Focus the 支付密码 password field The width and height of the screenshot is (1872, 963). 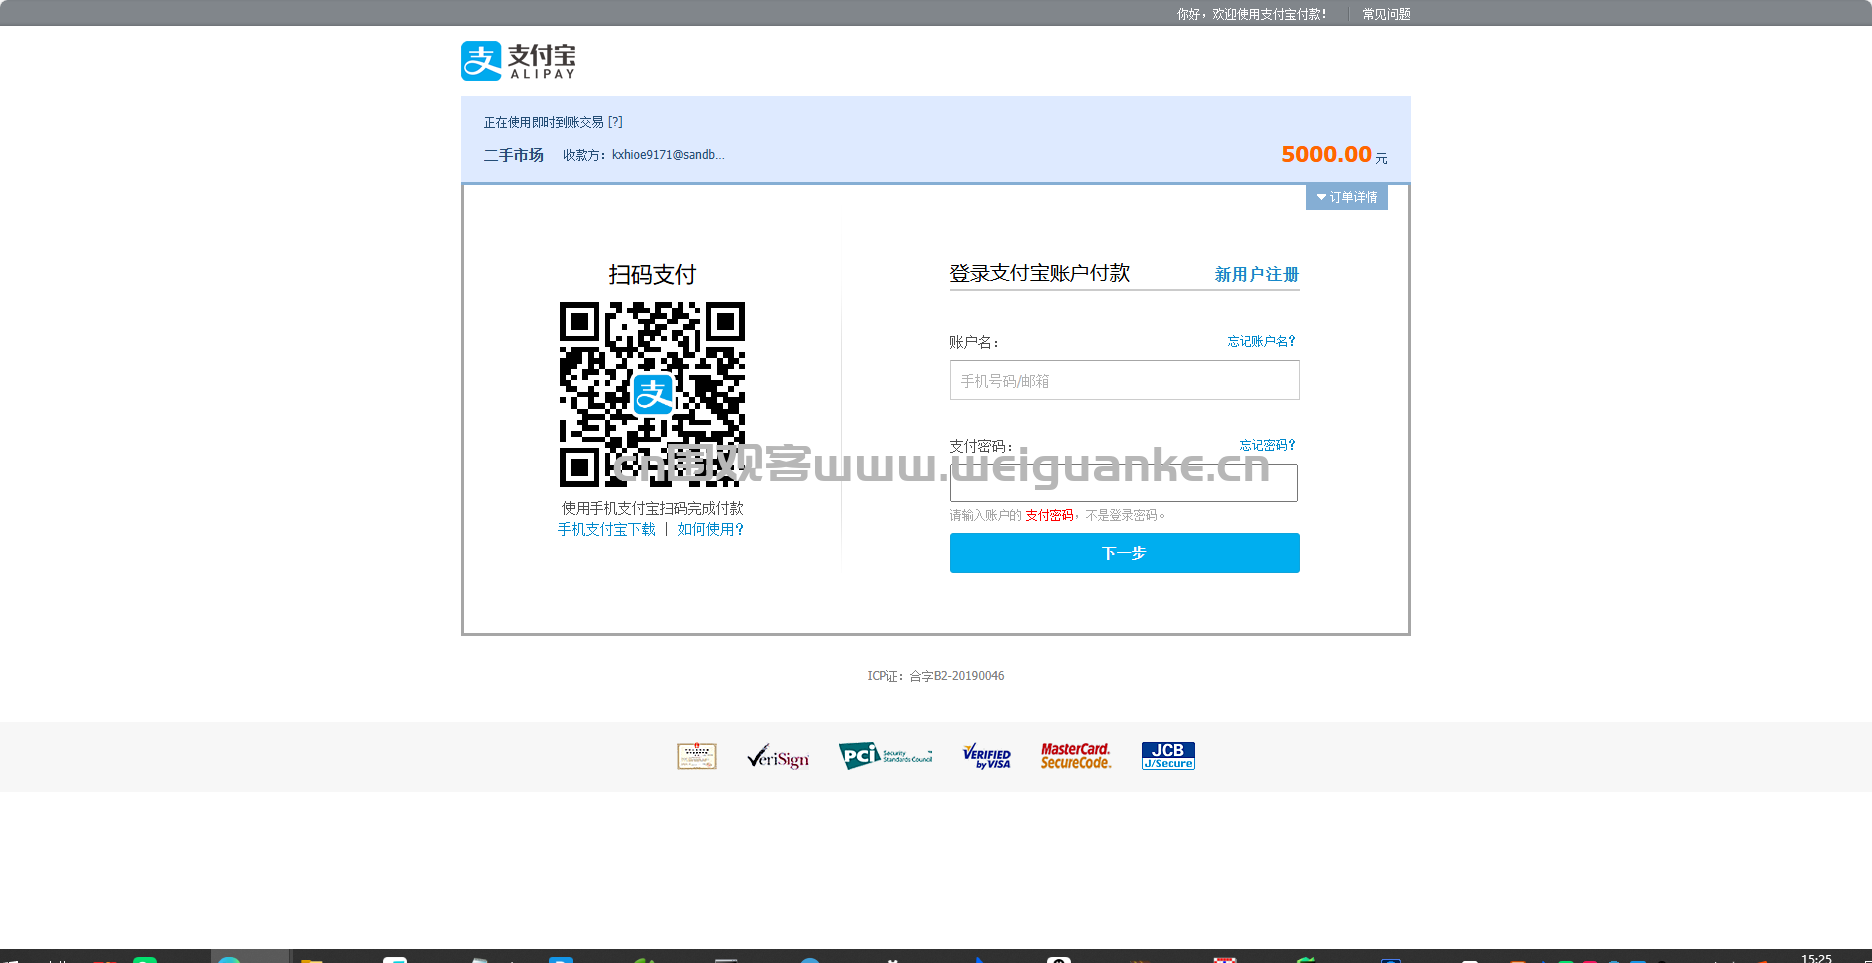tap(1123, 483)
